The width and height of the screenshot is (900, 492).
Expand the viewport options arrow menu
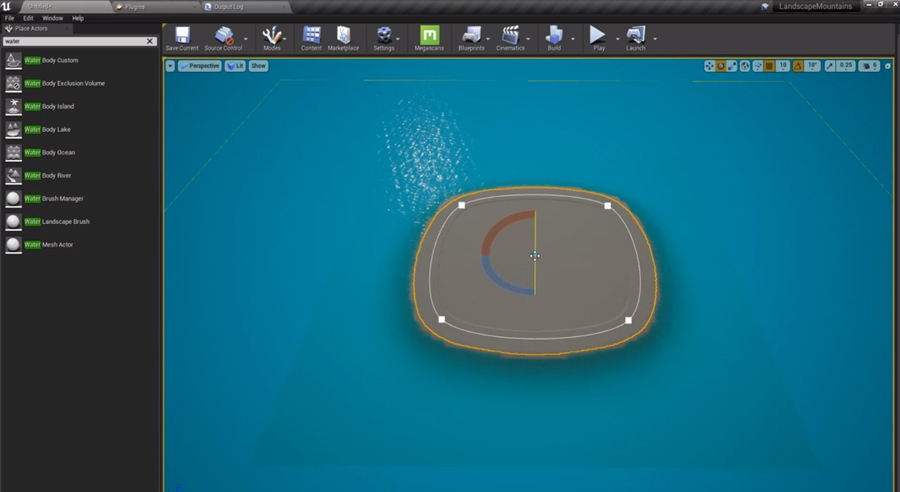170,66
